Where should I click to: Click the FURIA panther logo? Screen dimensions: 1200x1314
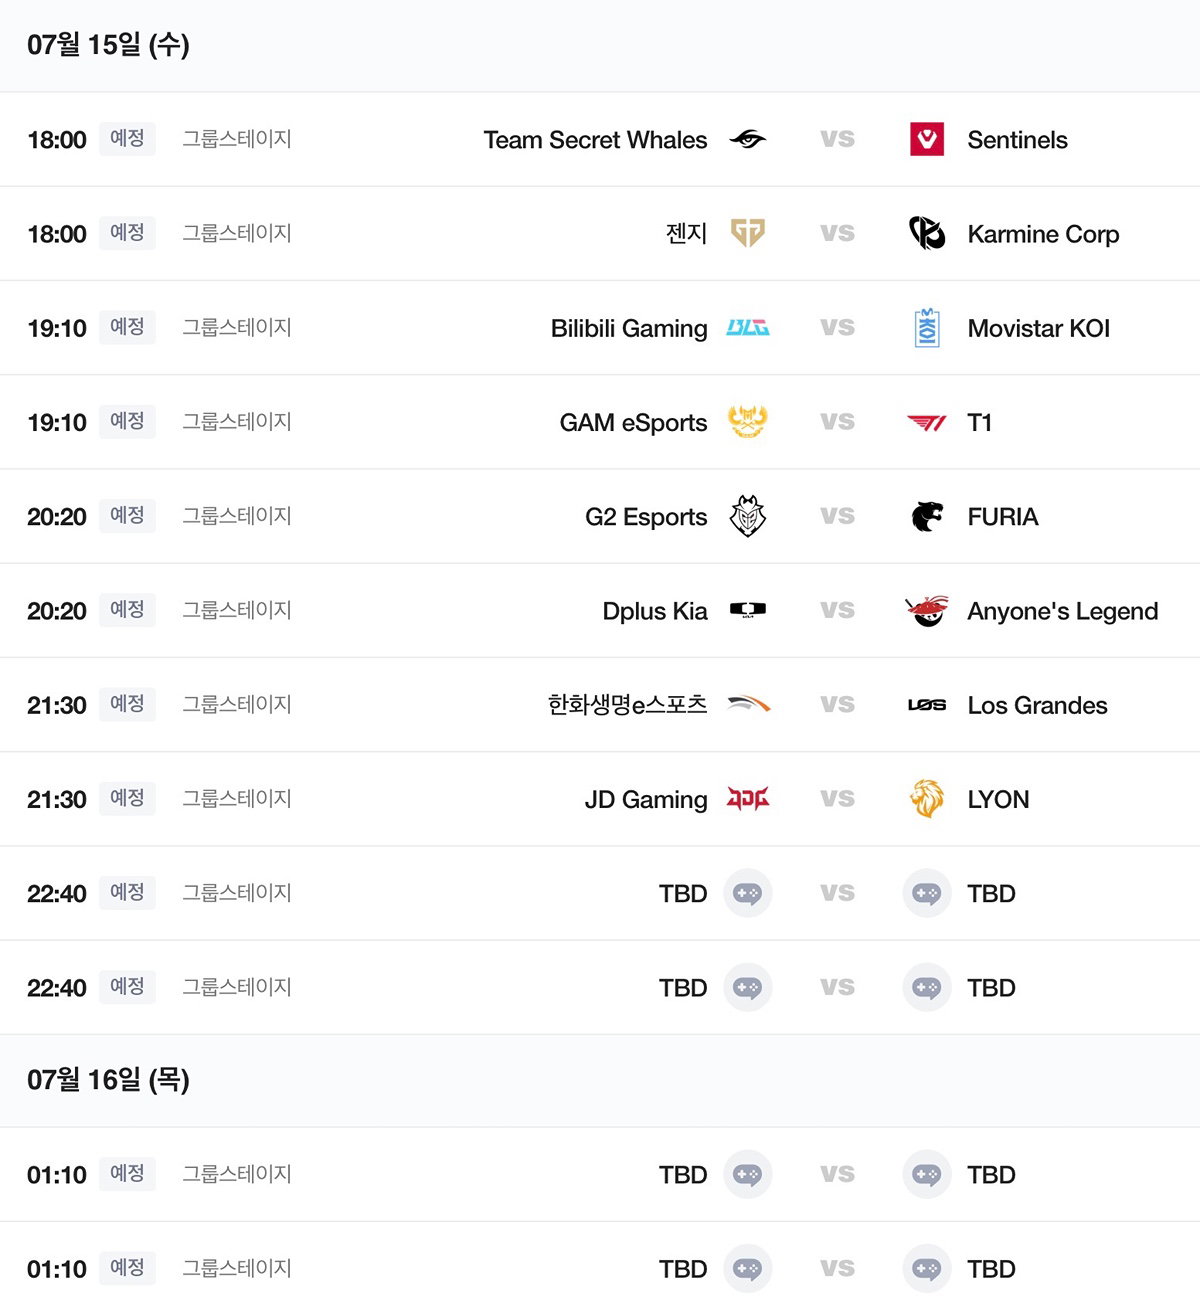pyautogui.click(x=927, y=516)
